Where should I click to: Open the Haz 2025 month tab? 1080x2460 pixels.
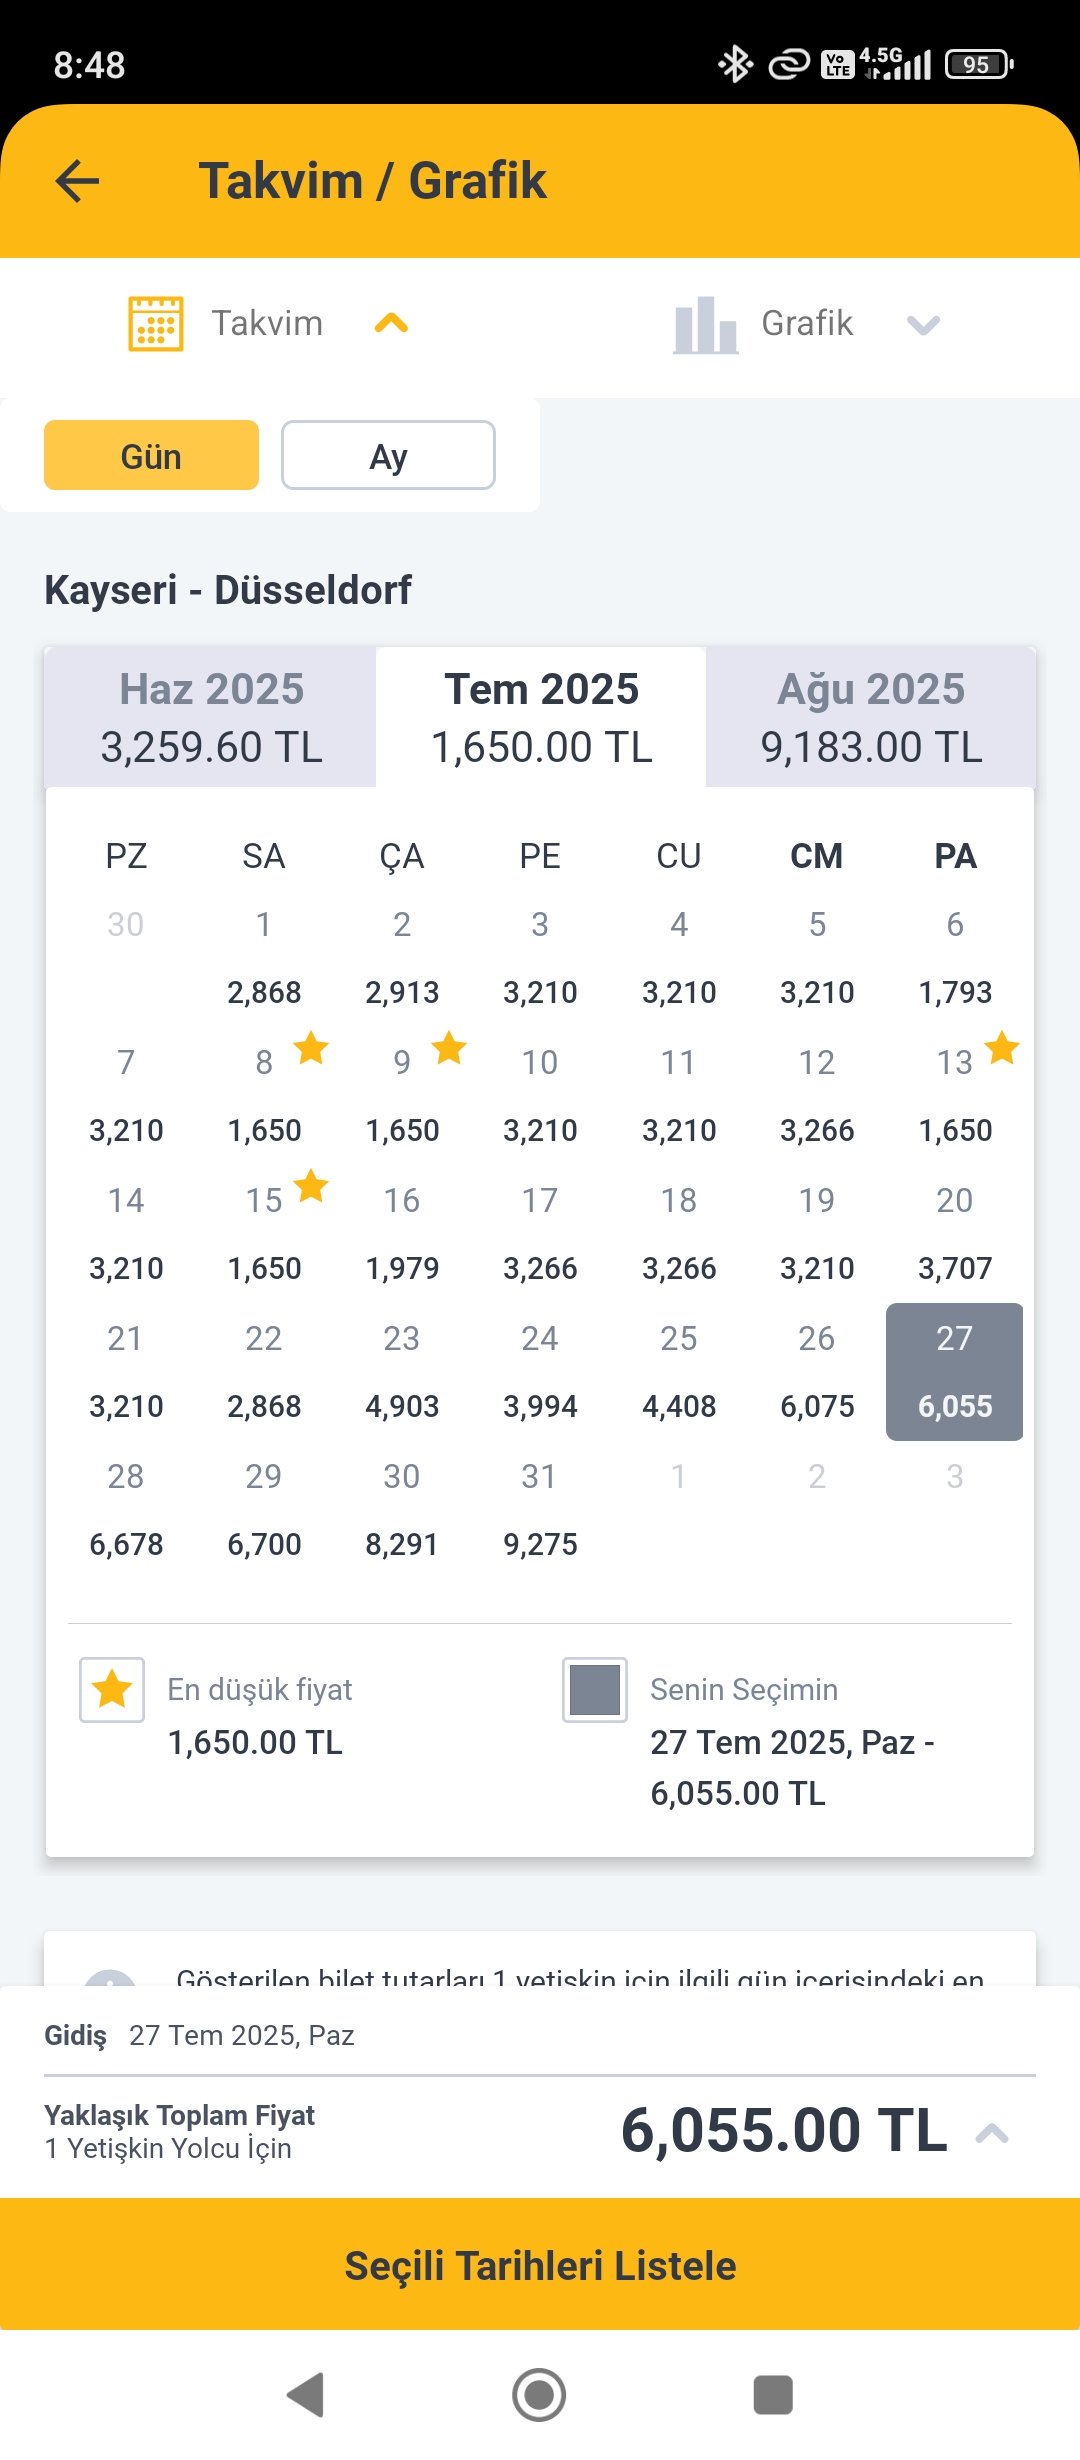211,717
